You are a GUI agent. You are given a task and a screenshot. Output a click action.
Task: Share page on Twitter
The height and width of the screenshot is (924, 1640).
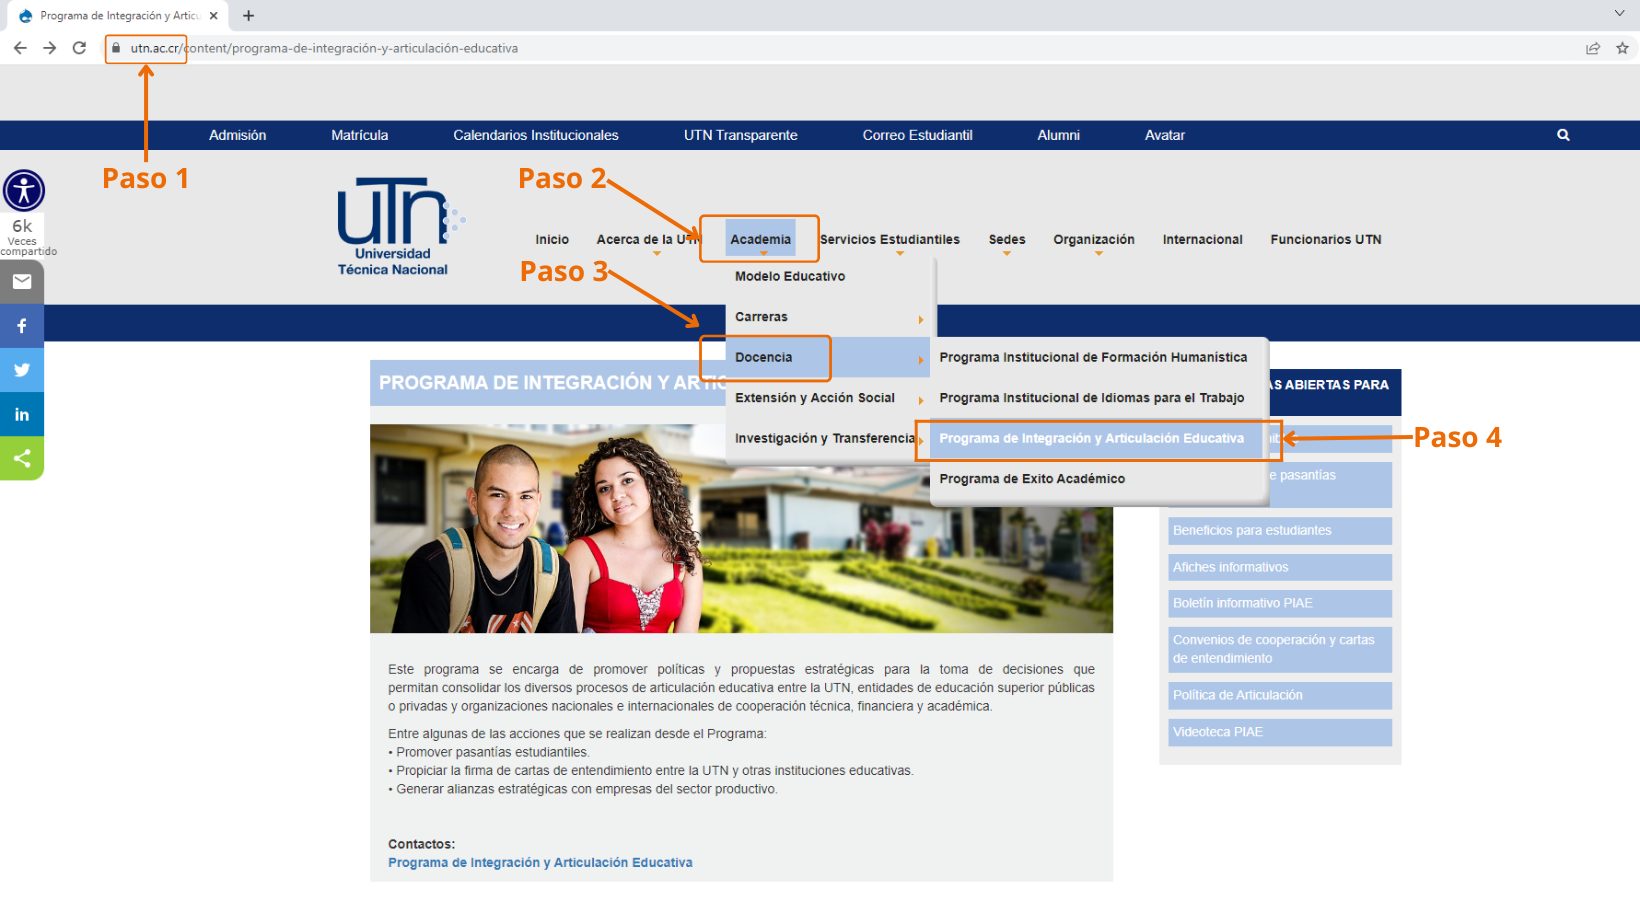[22, 370]
